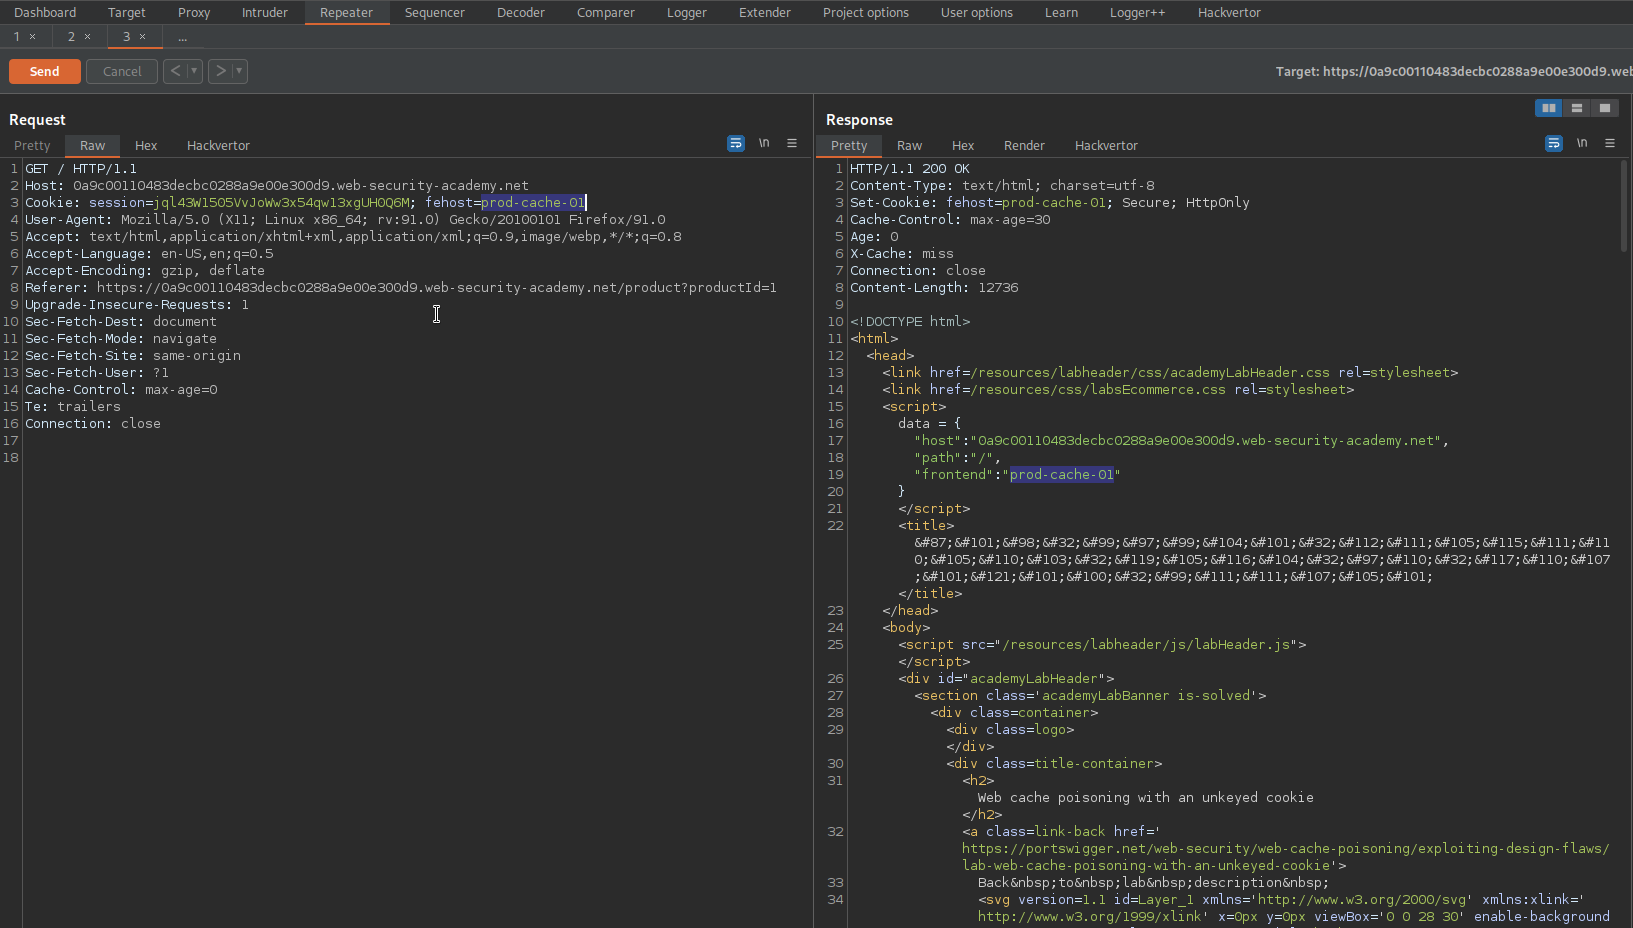The image size is (1633, 928).
Task: Click the Response vertical scrollbar
Action: coord(1623,205)
